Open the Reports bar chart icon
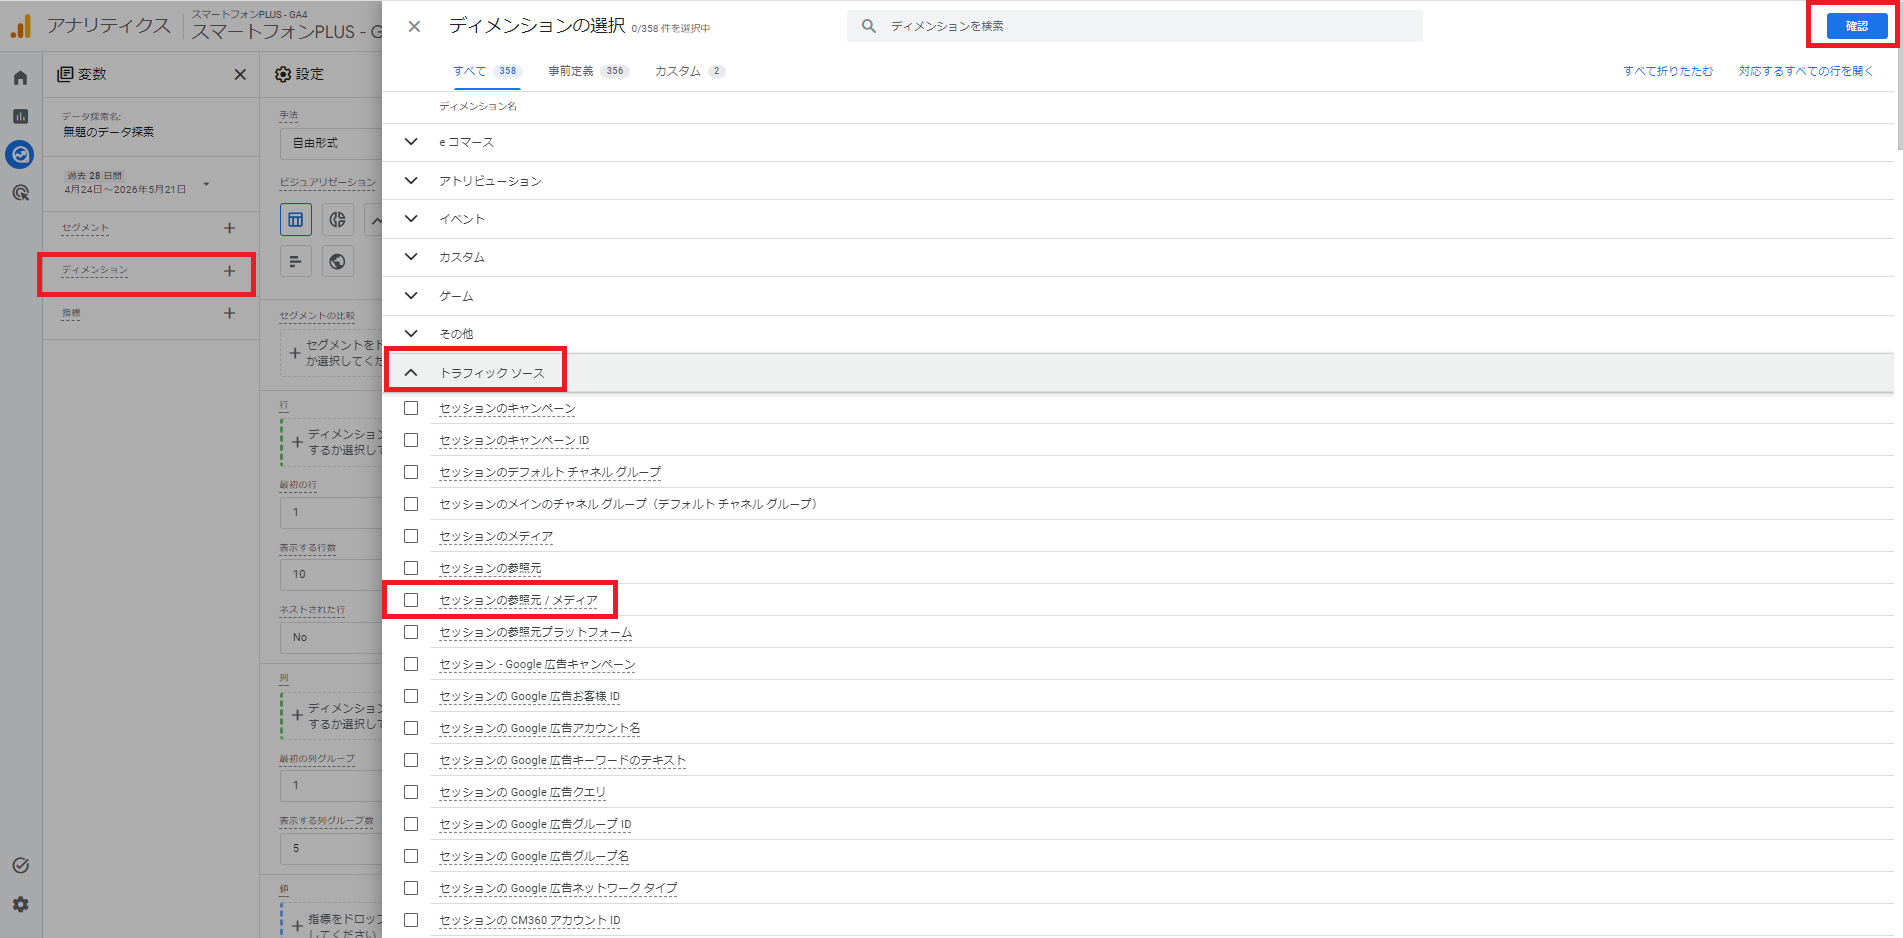The height and width of the screenshot is (938, 1903). 20,116
